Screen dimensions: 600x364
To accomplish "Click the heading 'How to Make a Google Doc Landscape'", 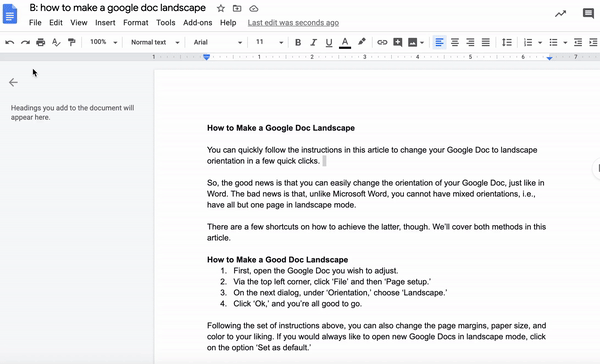I will pos(281,128).
